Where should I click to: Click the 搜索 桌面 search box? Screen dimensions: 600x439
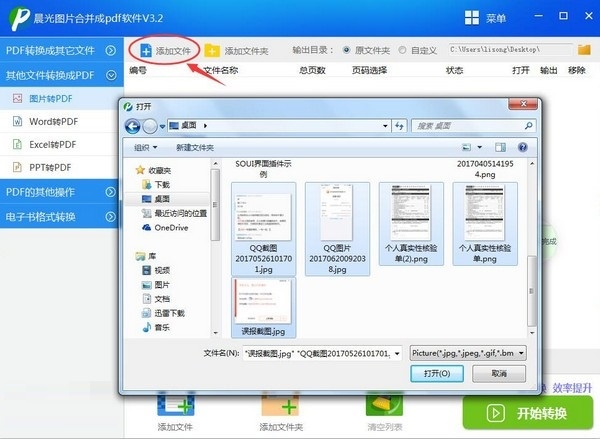[x=474, y=126]
